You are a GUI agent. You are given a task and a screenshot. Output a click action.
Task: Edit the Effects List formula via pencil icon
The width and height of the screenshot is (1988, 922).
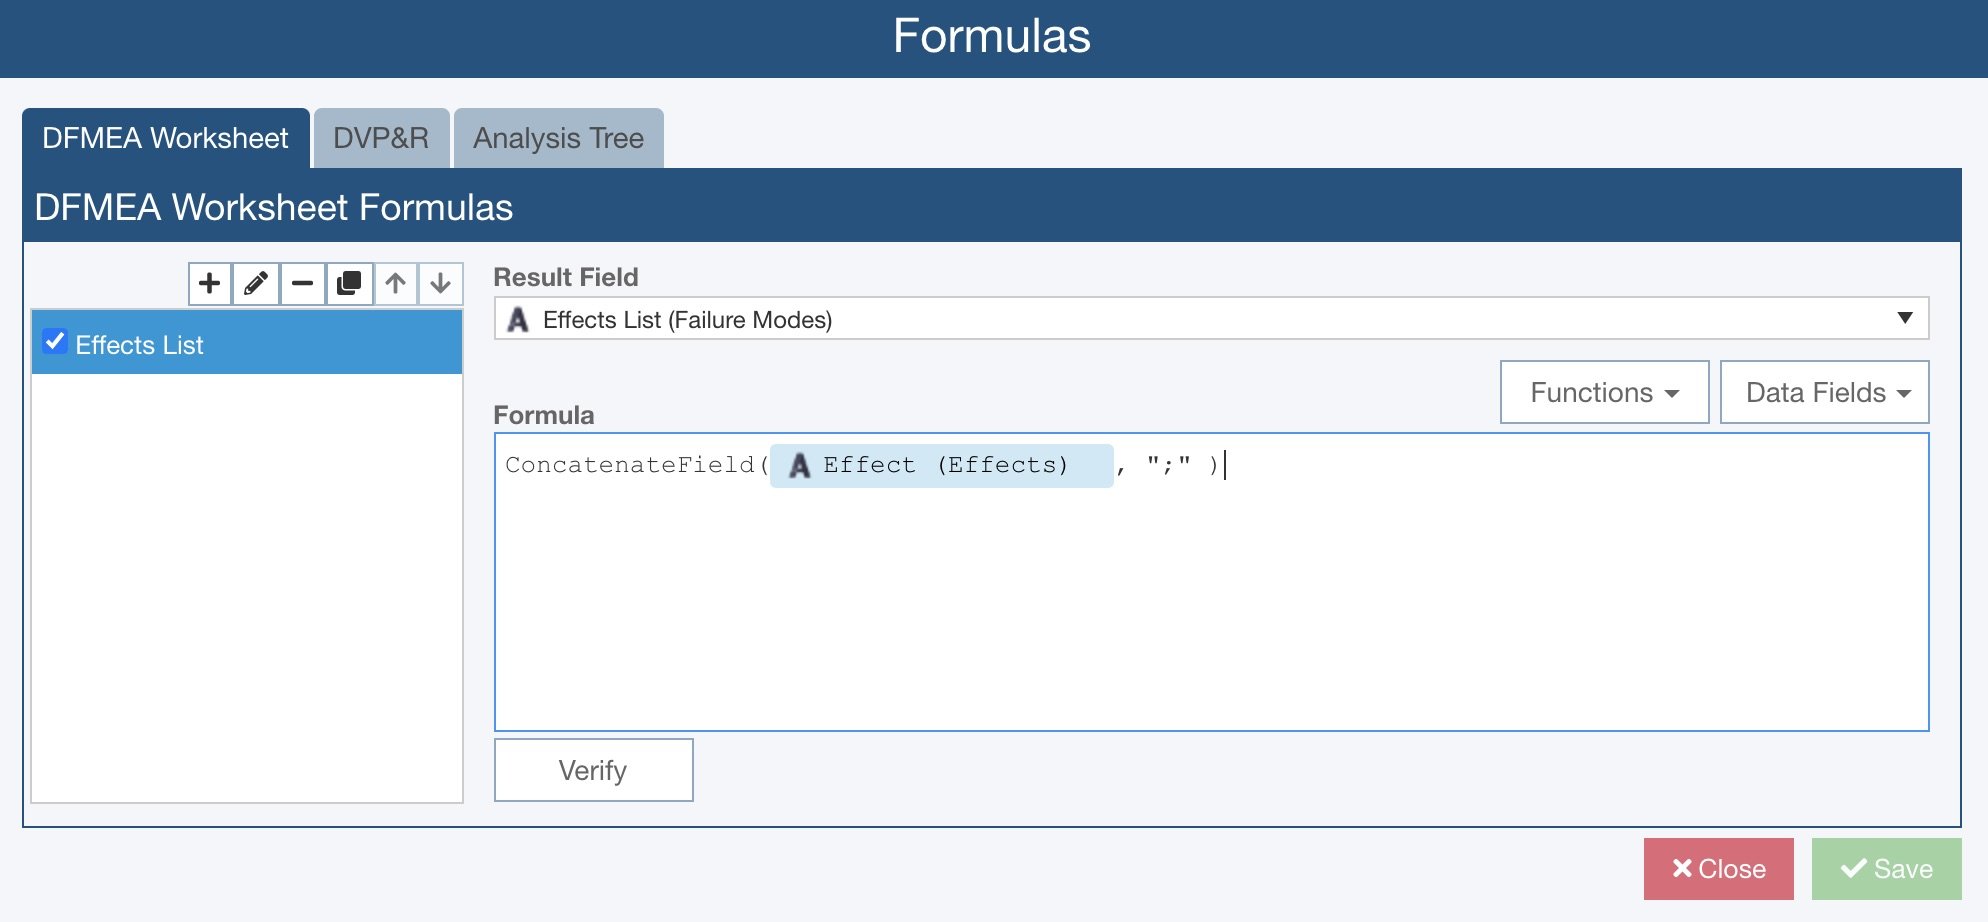pos(256,283)
